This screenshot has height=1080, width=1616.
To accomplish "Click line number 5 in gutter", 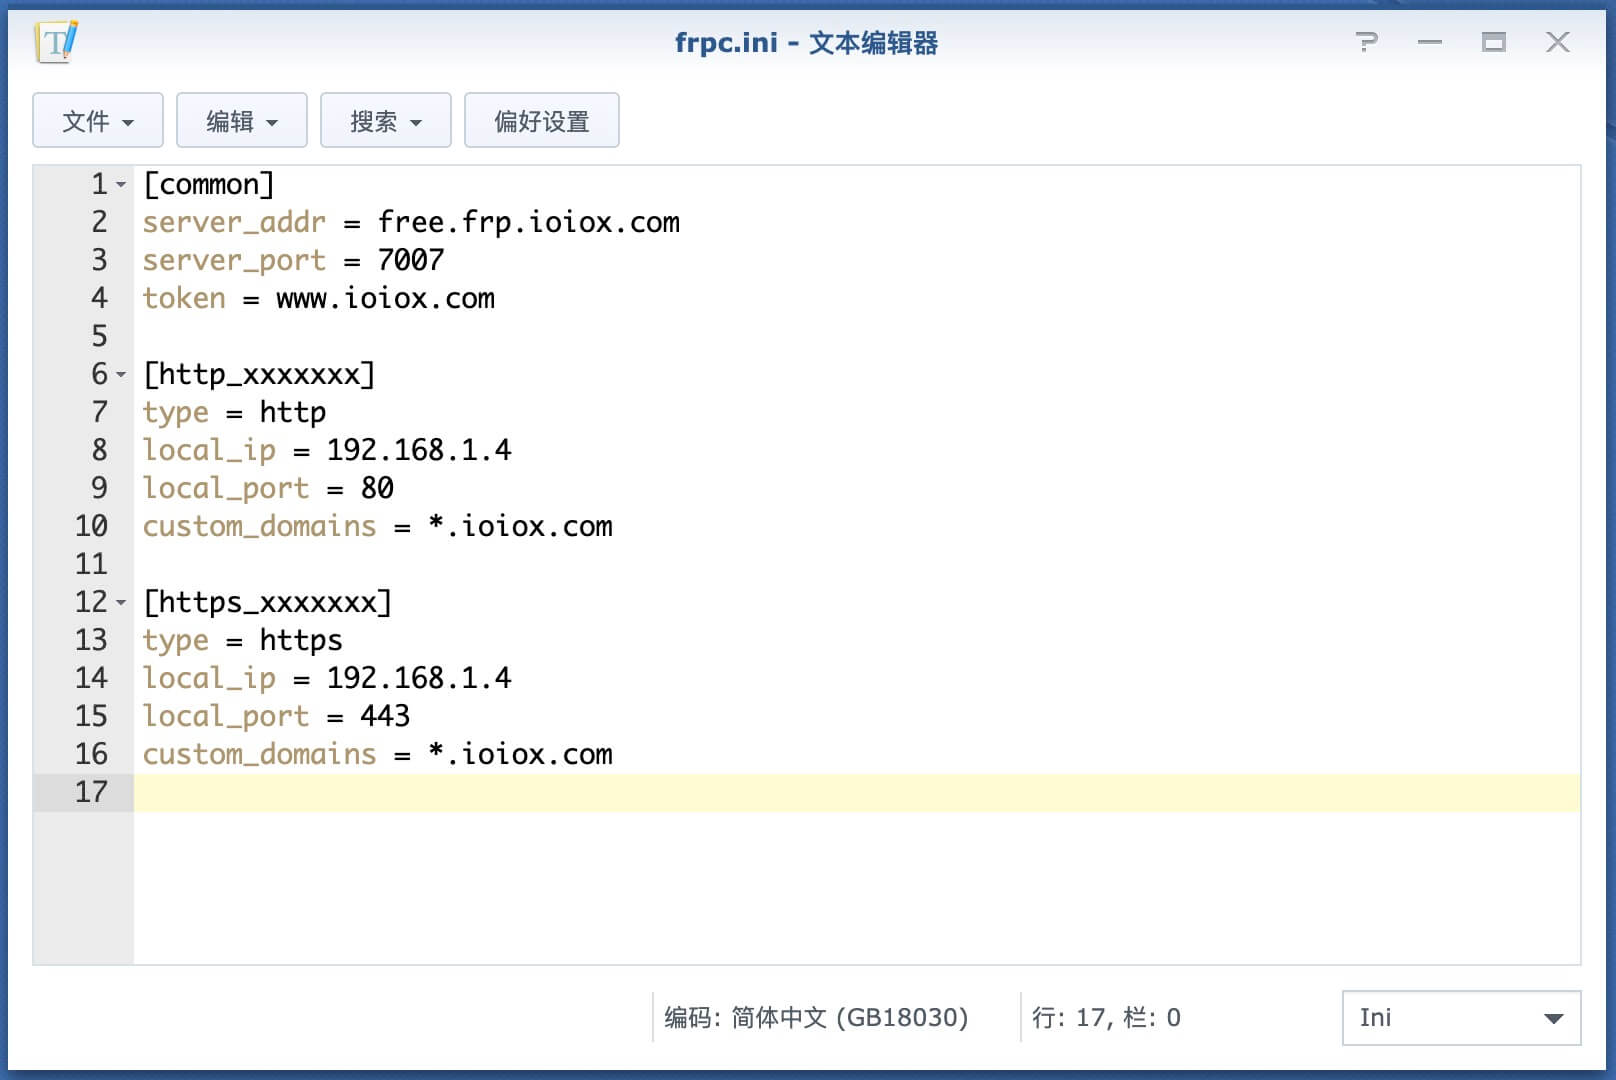I will coord(99,336).
